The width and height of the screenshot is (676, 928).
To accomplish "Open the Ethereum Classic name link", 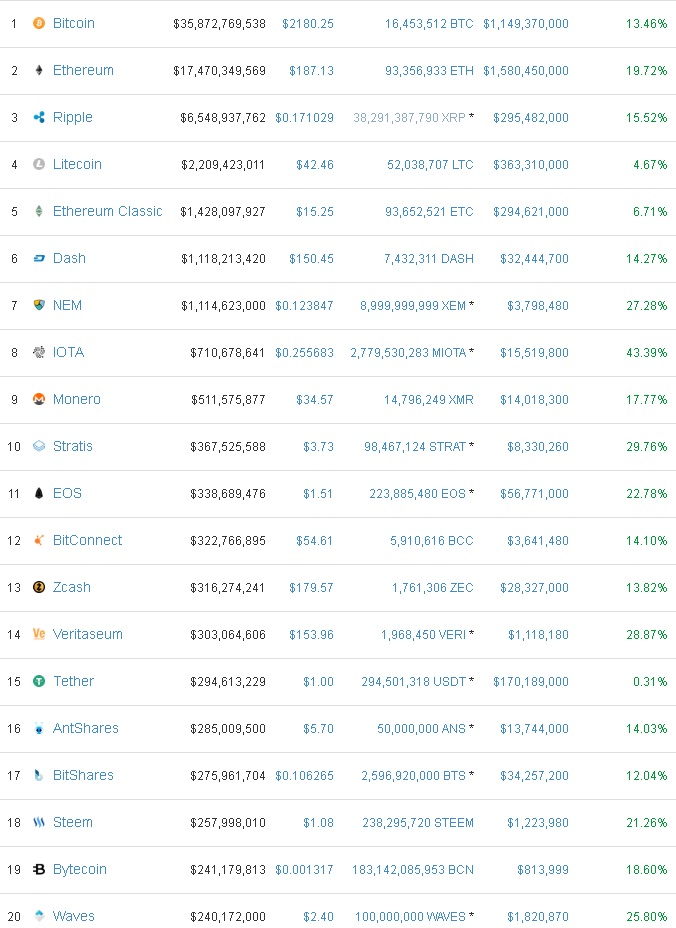I will click(x=107, y=211).
